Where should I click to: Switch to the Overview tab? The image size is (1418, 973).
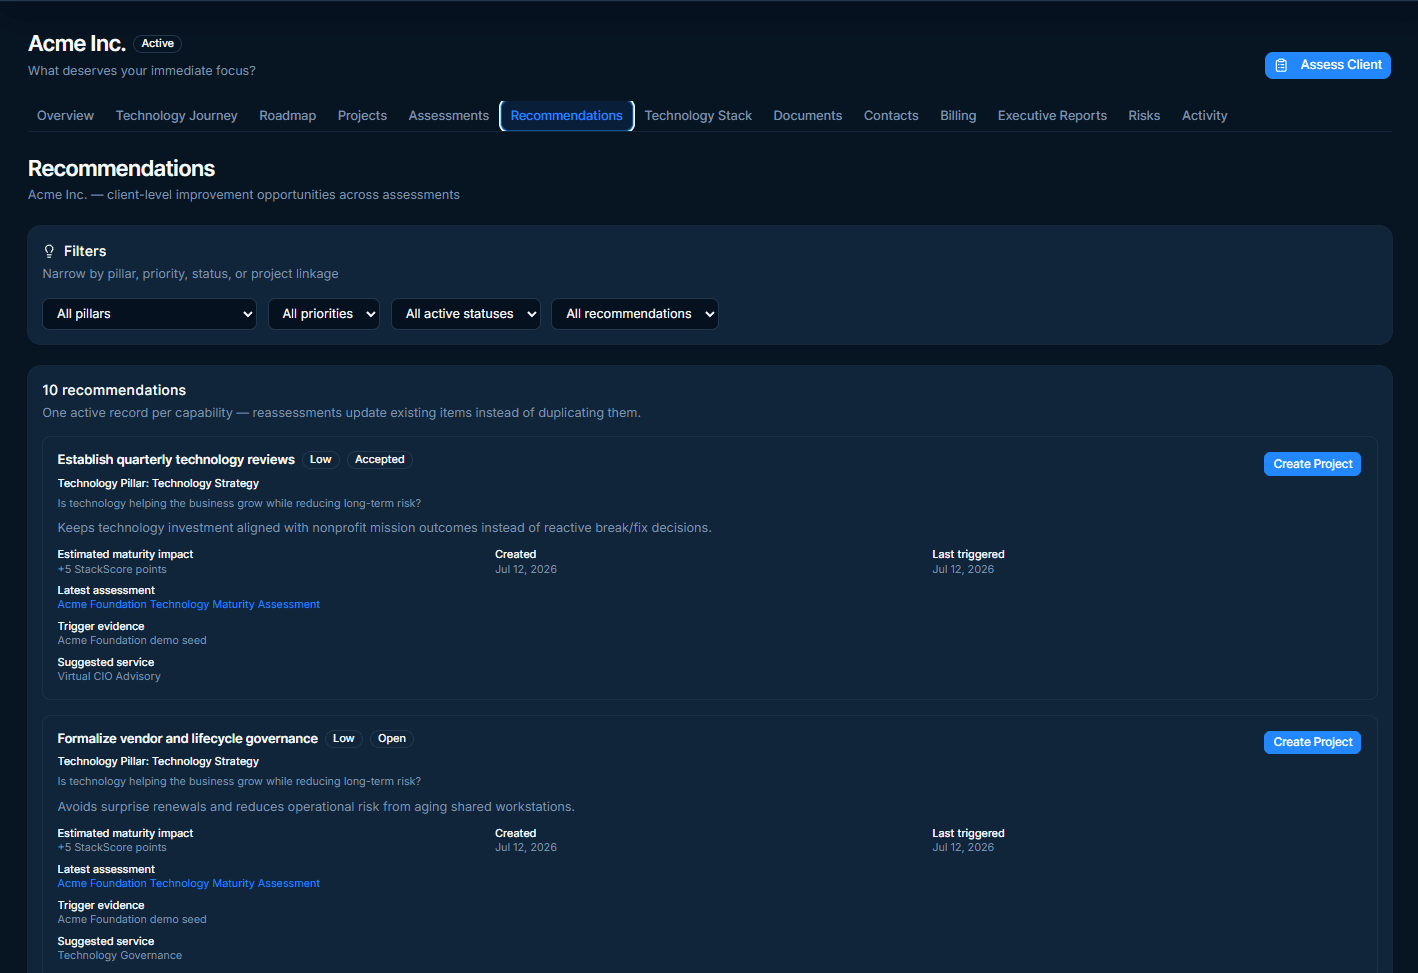[x=65, y=116]
